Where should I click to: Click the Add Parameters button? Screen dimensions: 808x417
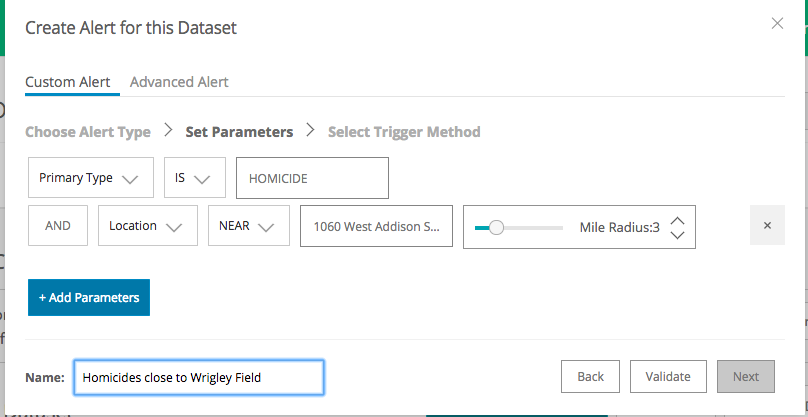(89, 297)
